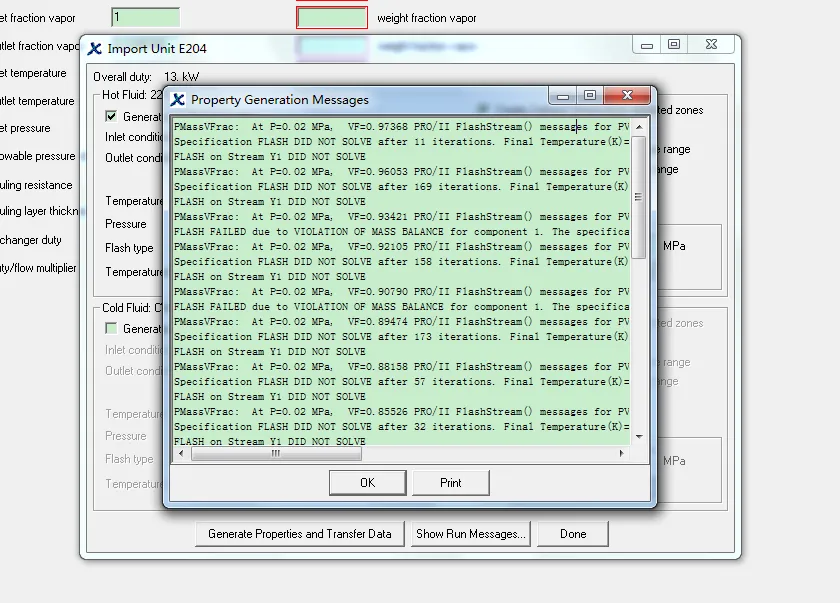Click horizontal scrollbar left arrow in messages

[181, 454]
